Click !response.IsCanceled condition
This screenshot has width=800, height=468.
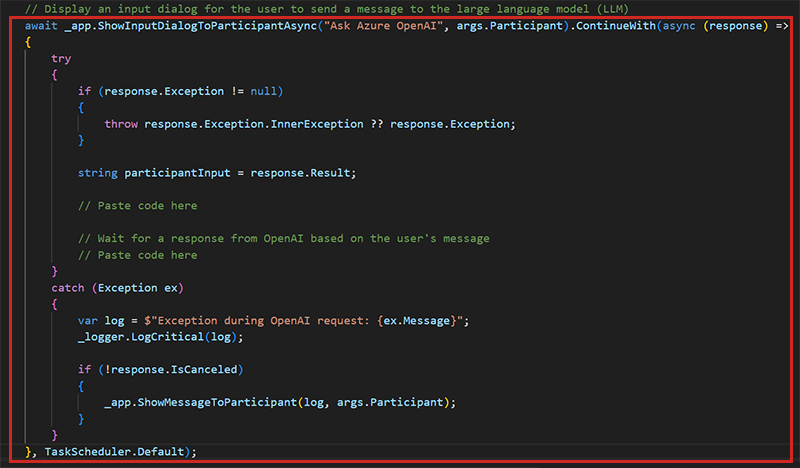171,370
